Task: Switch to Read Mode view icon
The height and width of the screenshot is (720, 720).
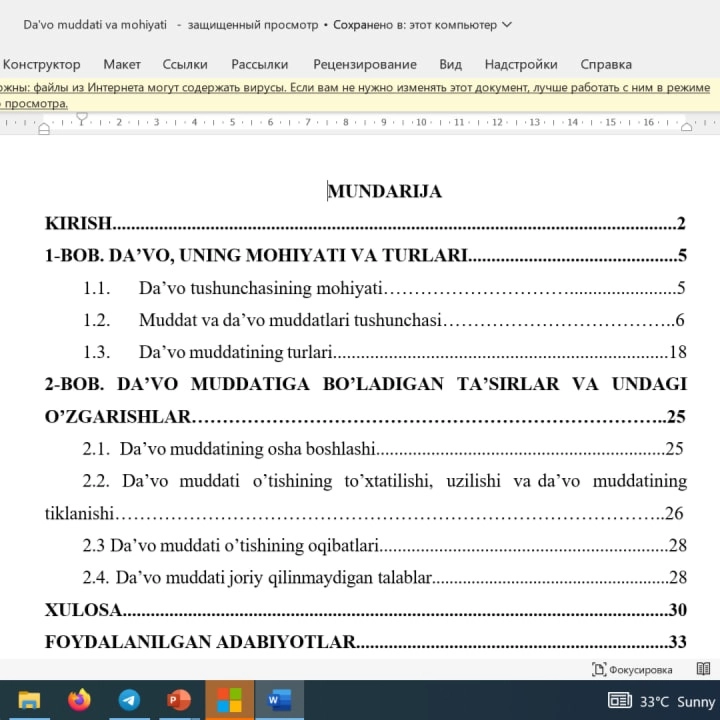Action: click(x=703, y=669)
